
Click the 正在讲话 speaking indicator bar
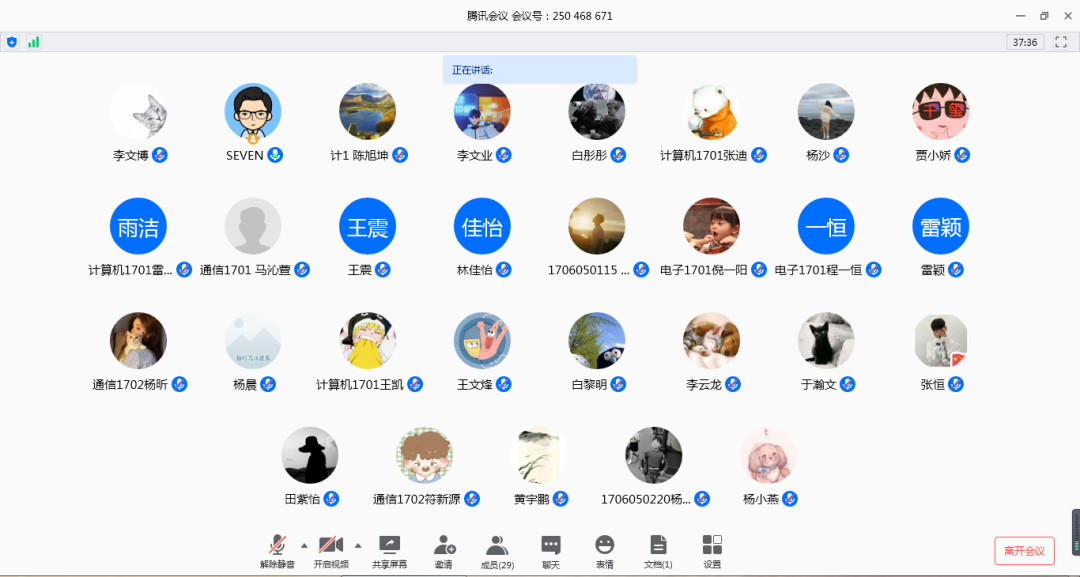pos(540,70)
